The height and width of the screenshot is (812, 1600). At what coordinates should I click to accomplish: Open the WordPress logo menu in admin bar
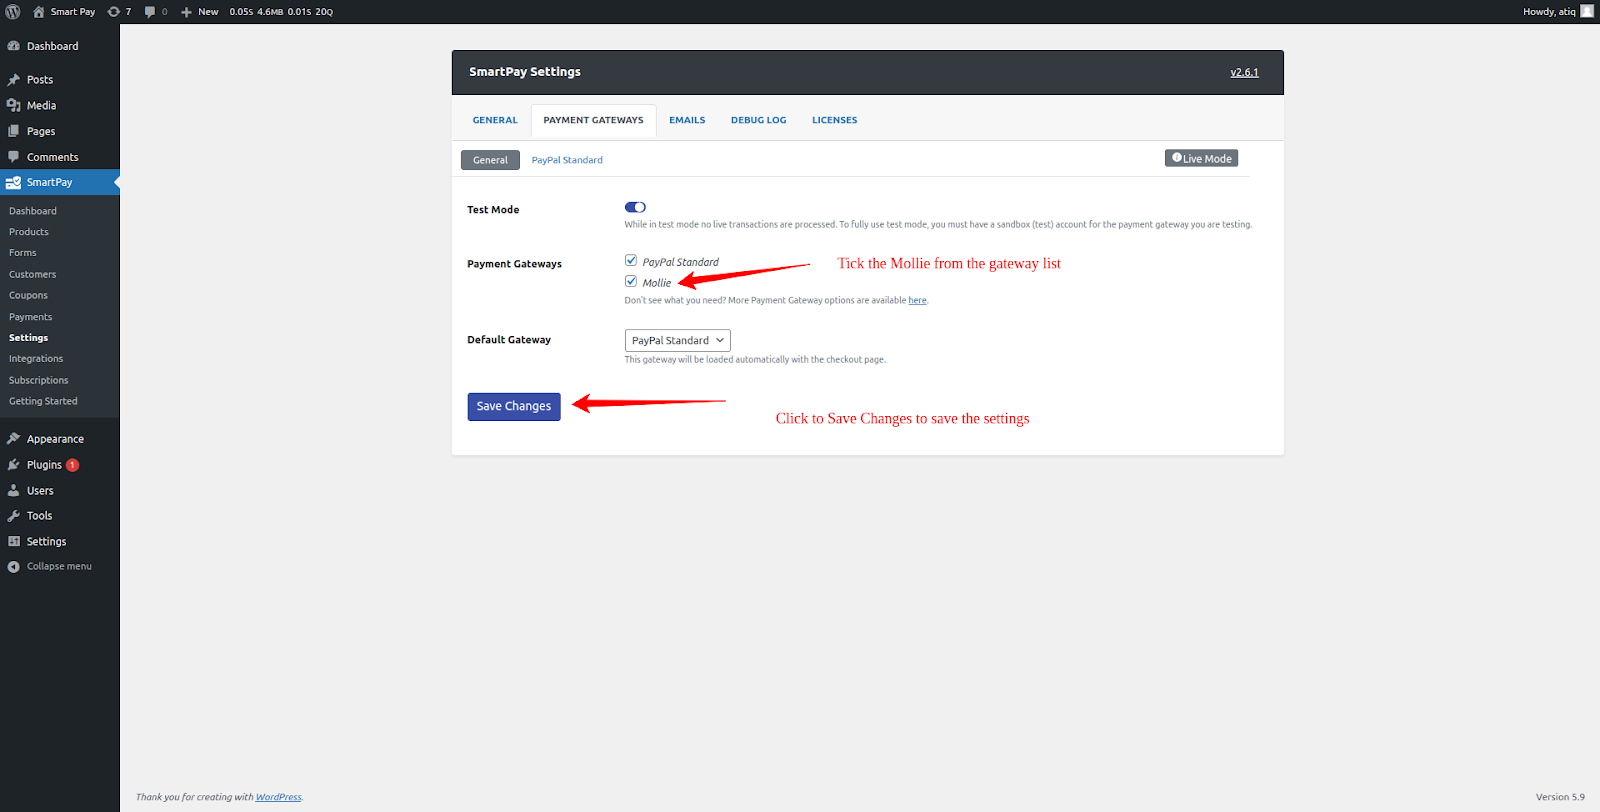[13, 12]
